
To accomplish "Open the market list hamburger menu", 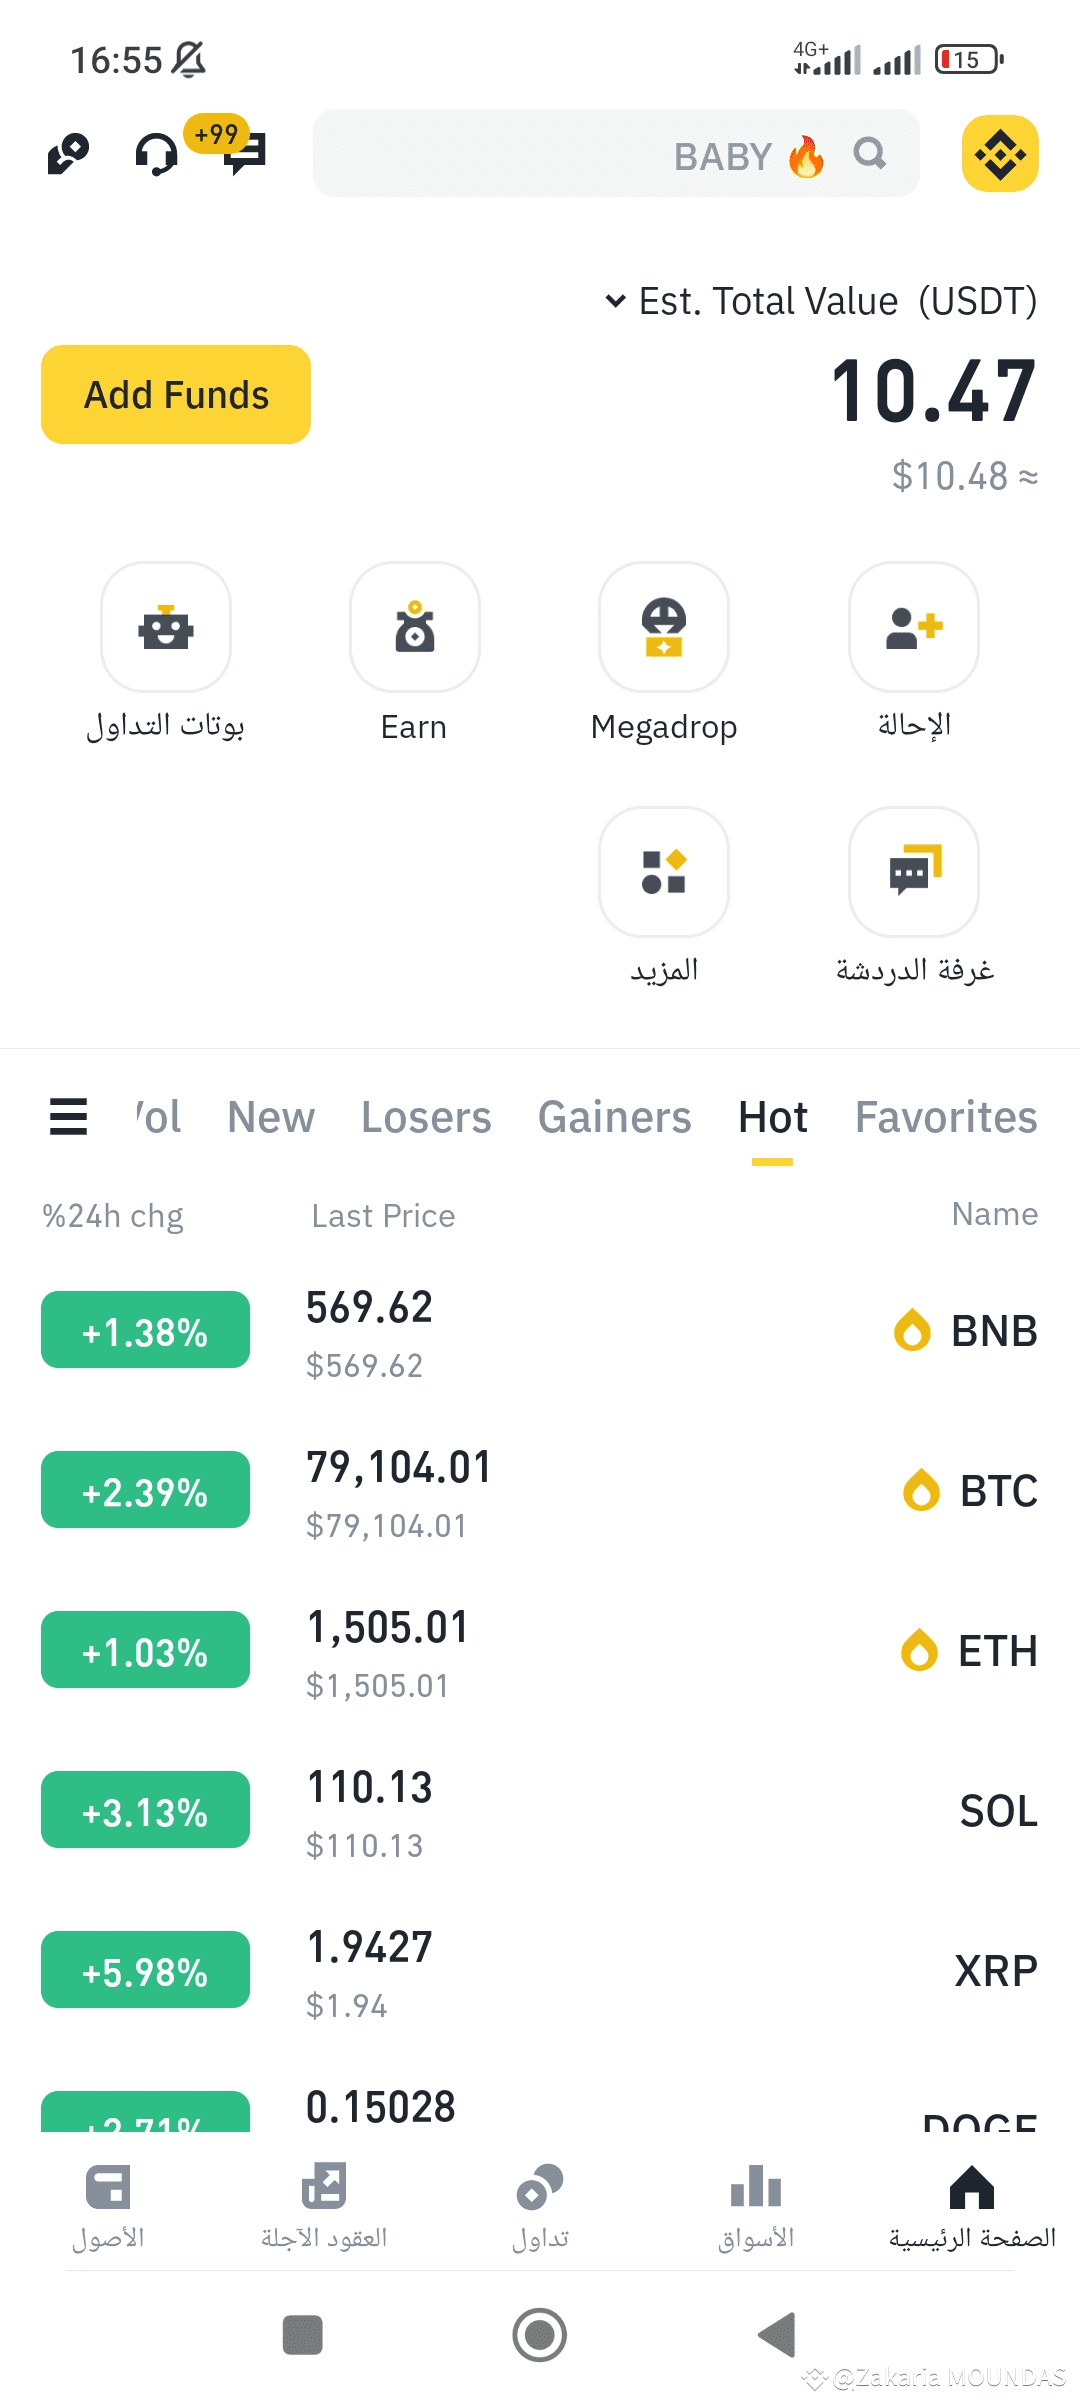I will [x=68, y=1117].
